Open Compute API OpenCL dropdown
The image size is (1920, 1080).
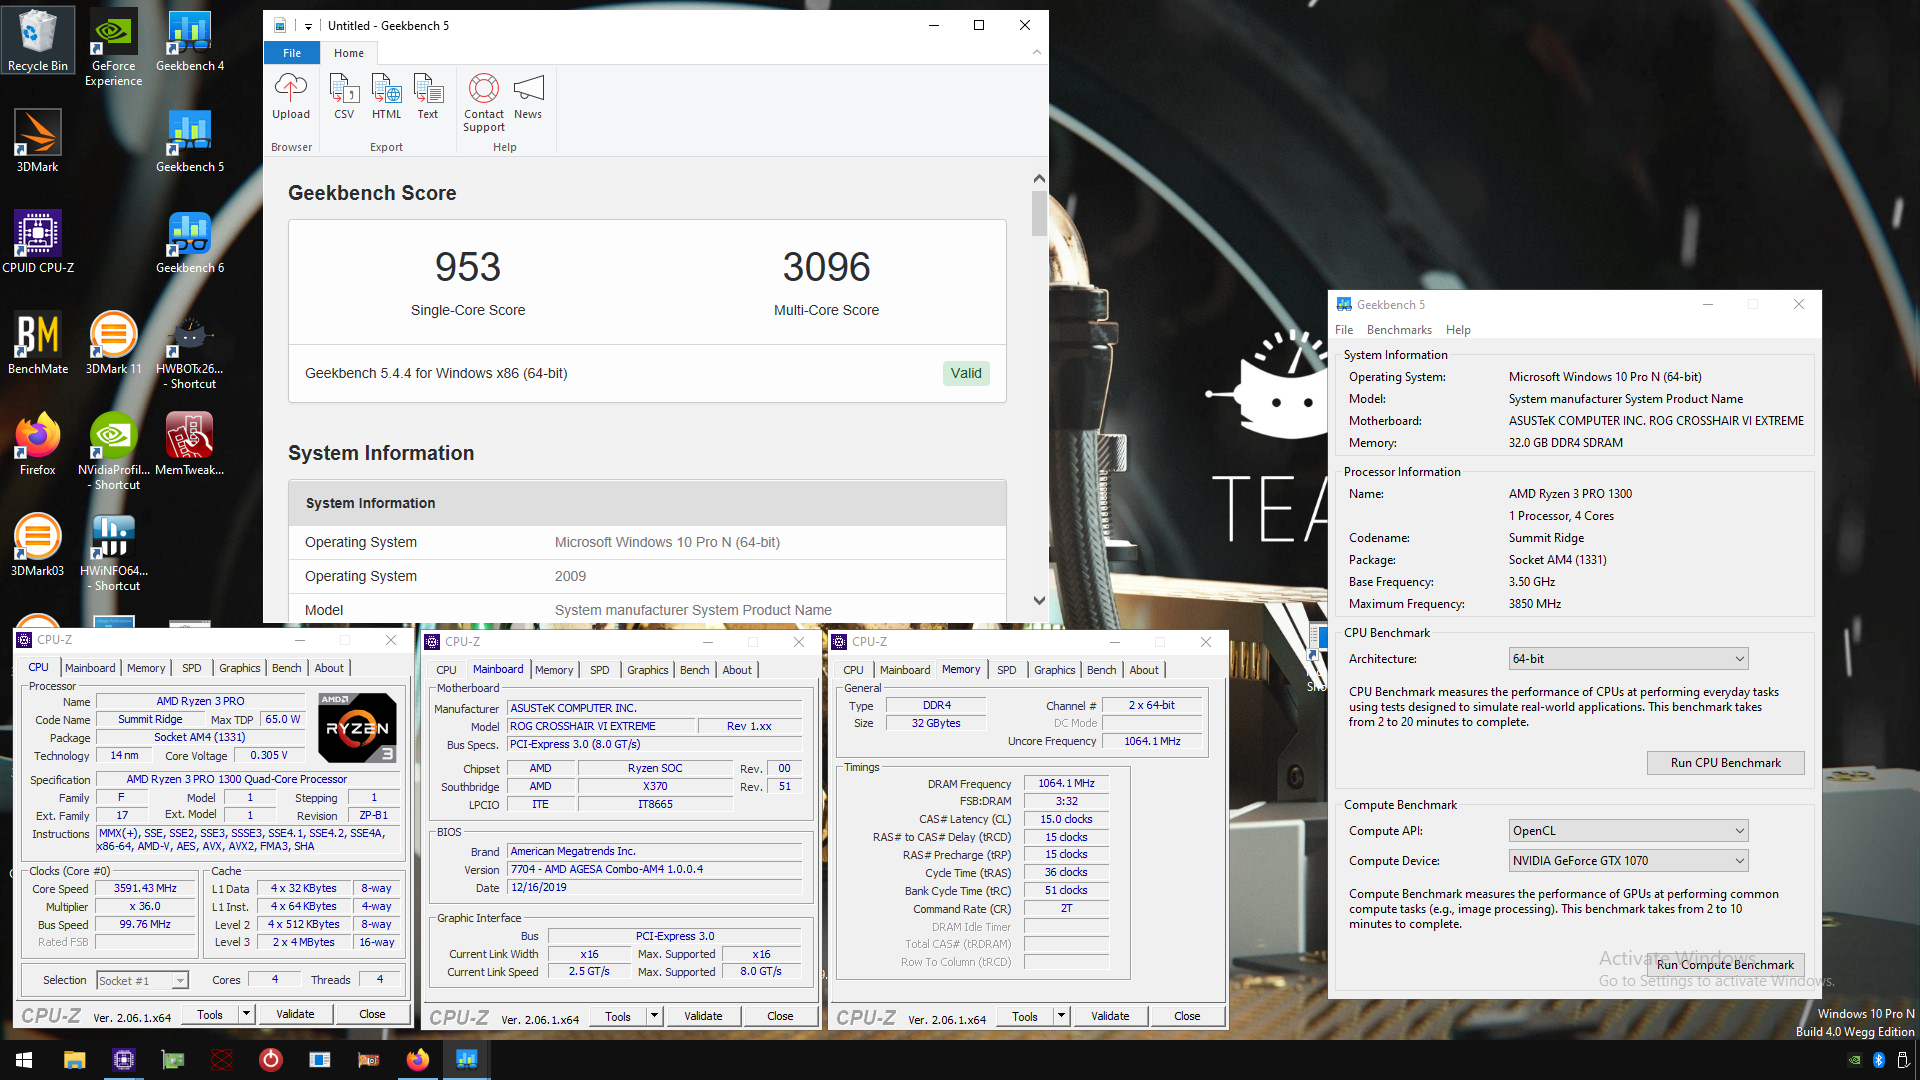(x=1628, y=831)
